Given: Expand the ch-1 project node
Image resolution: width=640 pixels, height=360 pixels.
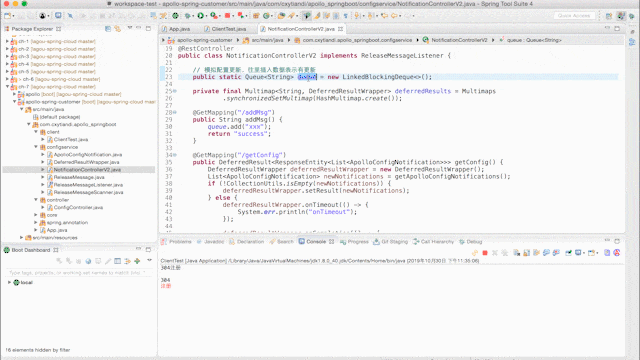Looking at the screenshot, I should tap(7, 41).
